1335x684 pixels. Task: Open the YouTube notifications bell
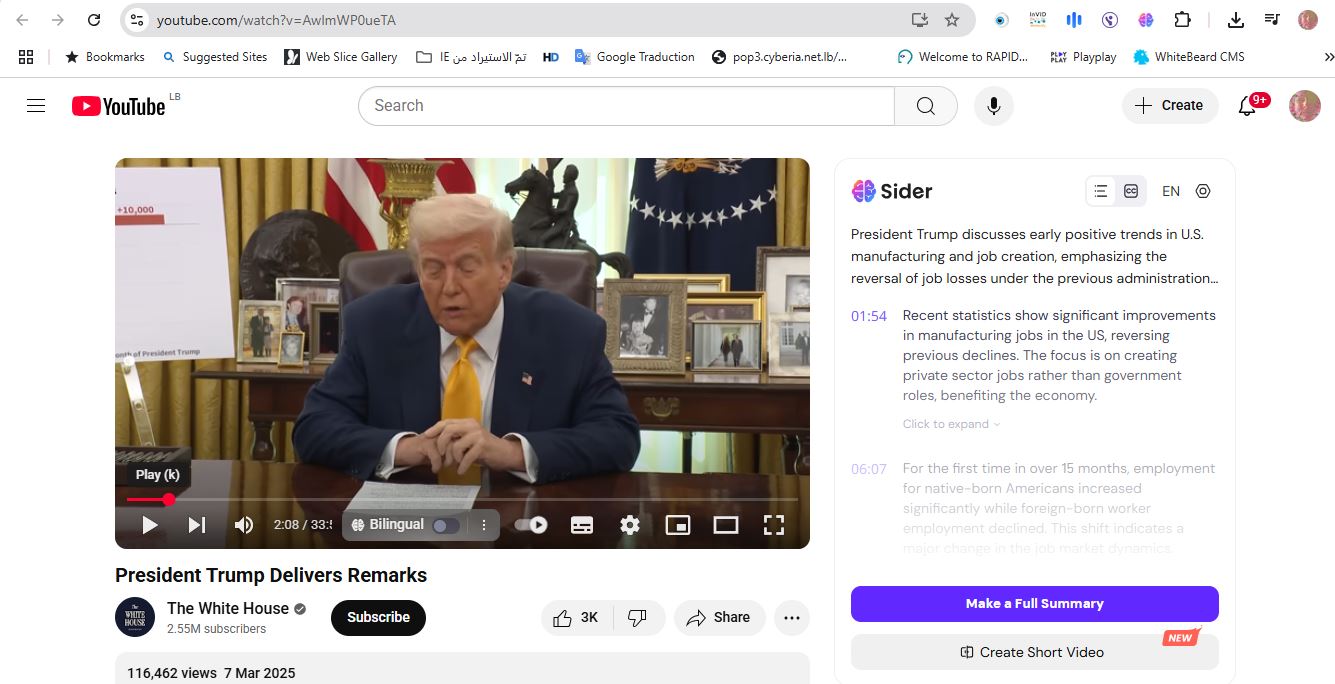click(x=1247, y=106)
